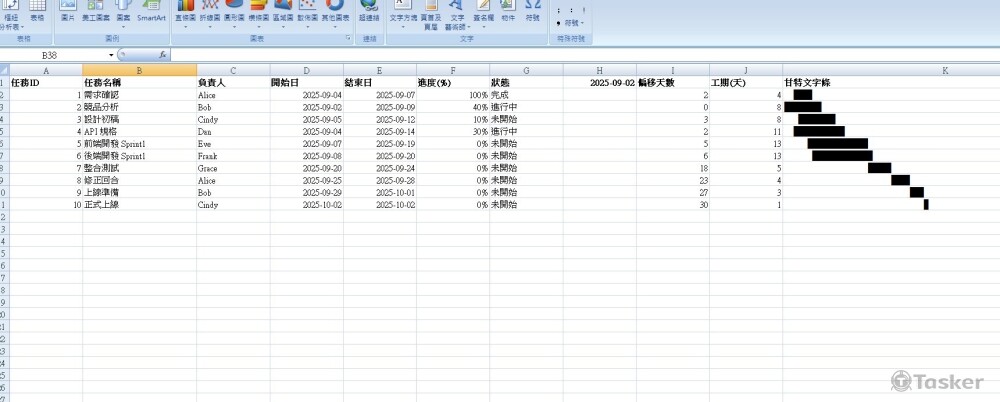Select column F header
The image size is (1000, 402).
453,71
